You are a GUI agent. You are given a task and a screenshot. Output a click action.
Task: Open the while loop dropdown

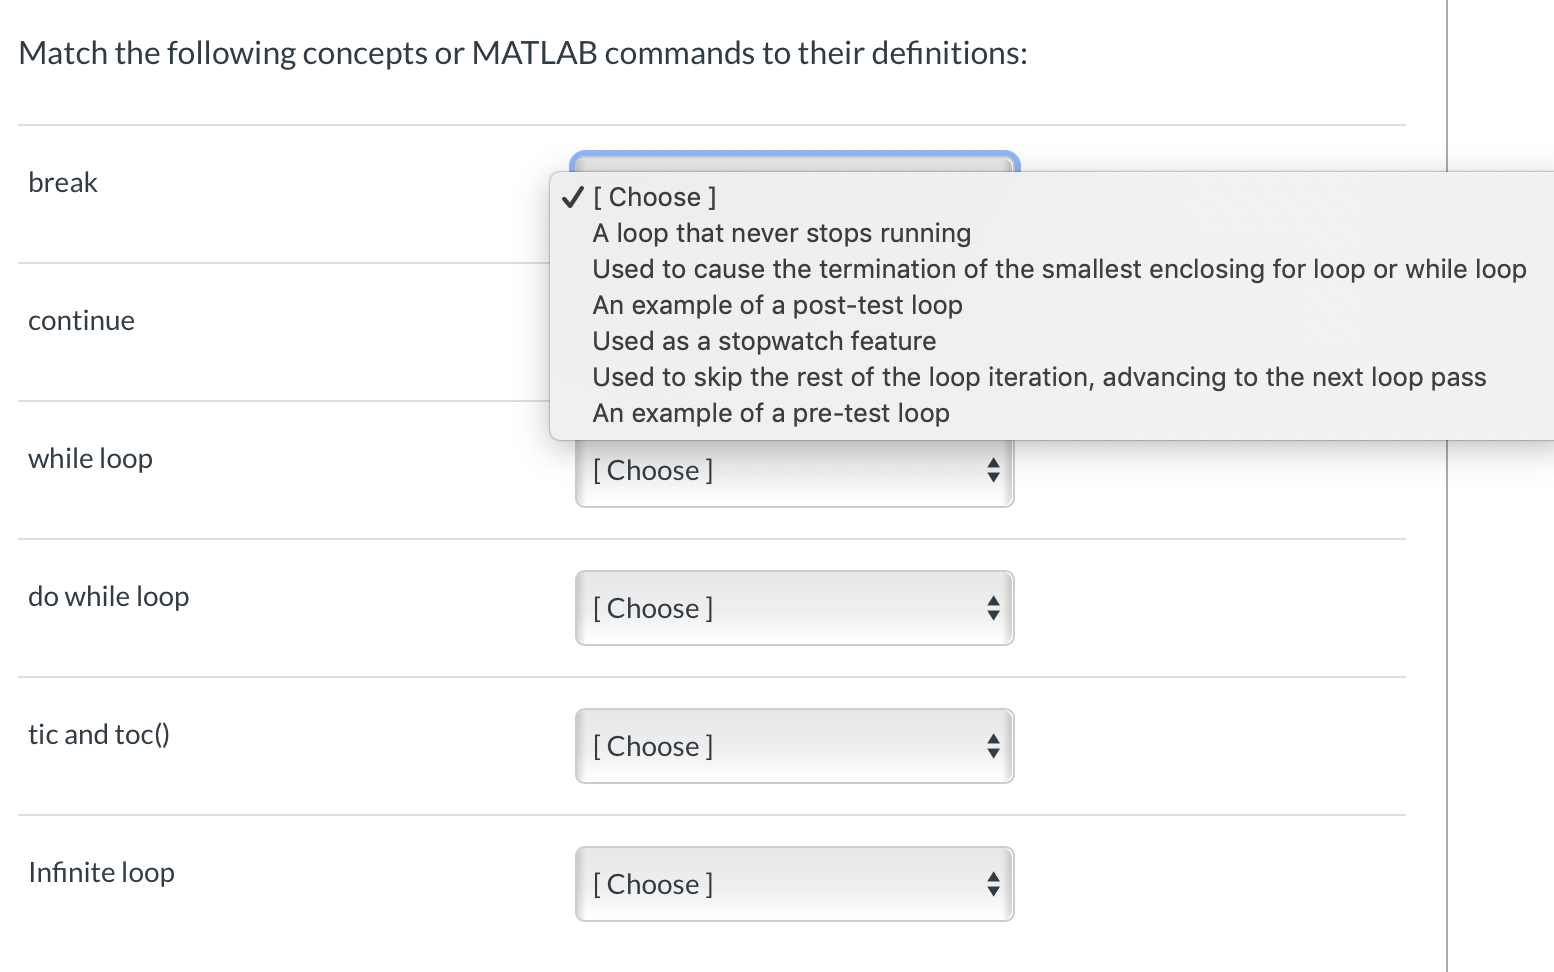click(795, 470)
